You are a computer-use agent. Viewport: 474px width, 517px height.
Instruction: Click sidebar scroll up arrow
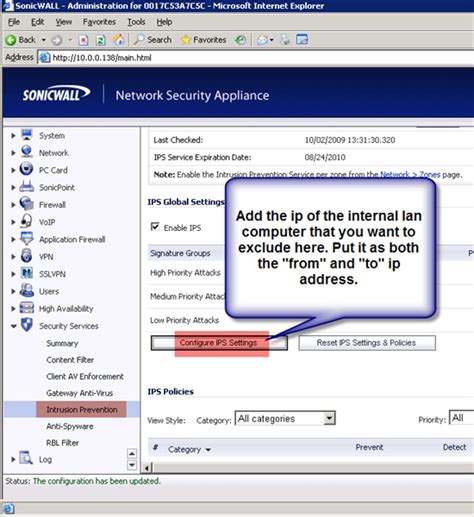(x=132, y=454)
